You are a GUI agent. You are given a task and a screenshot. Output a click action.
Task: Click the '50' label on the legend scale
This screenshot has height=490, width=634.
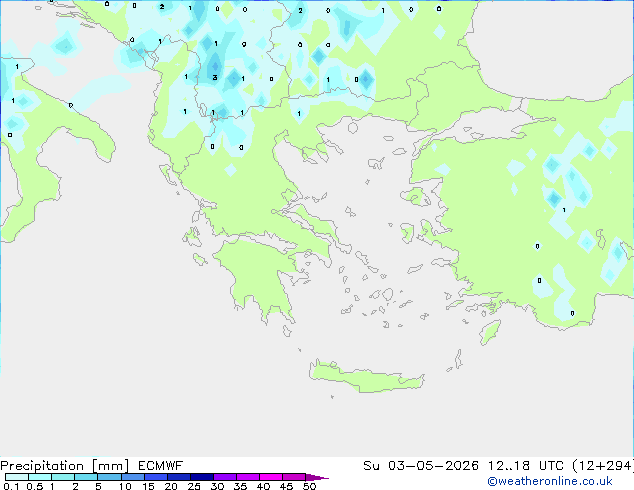pyautogui.click(x=309, y=487)
